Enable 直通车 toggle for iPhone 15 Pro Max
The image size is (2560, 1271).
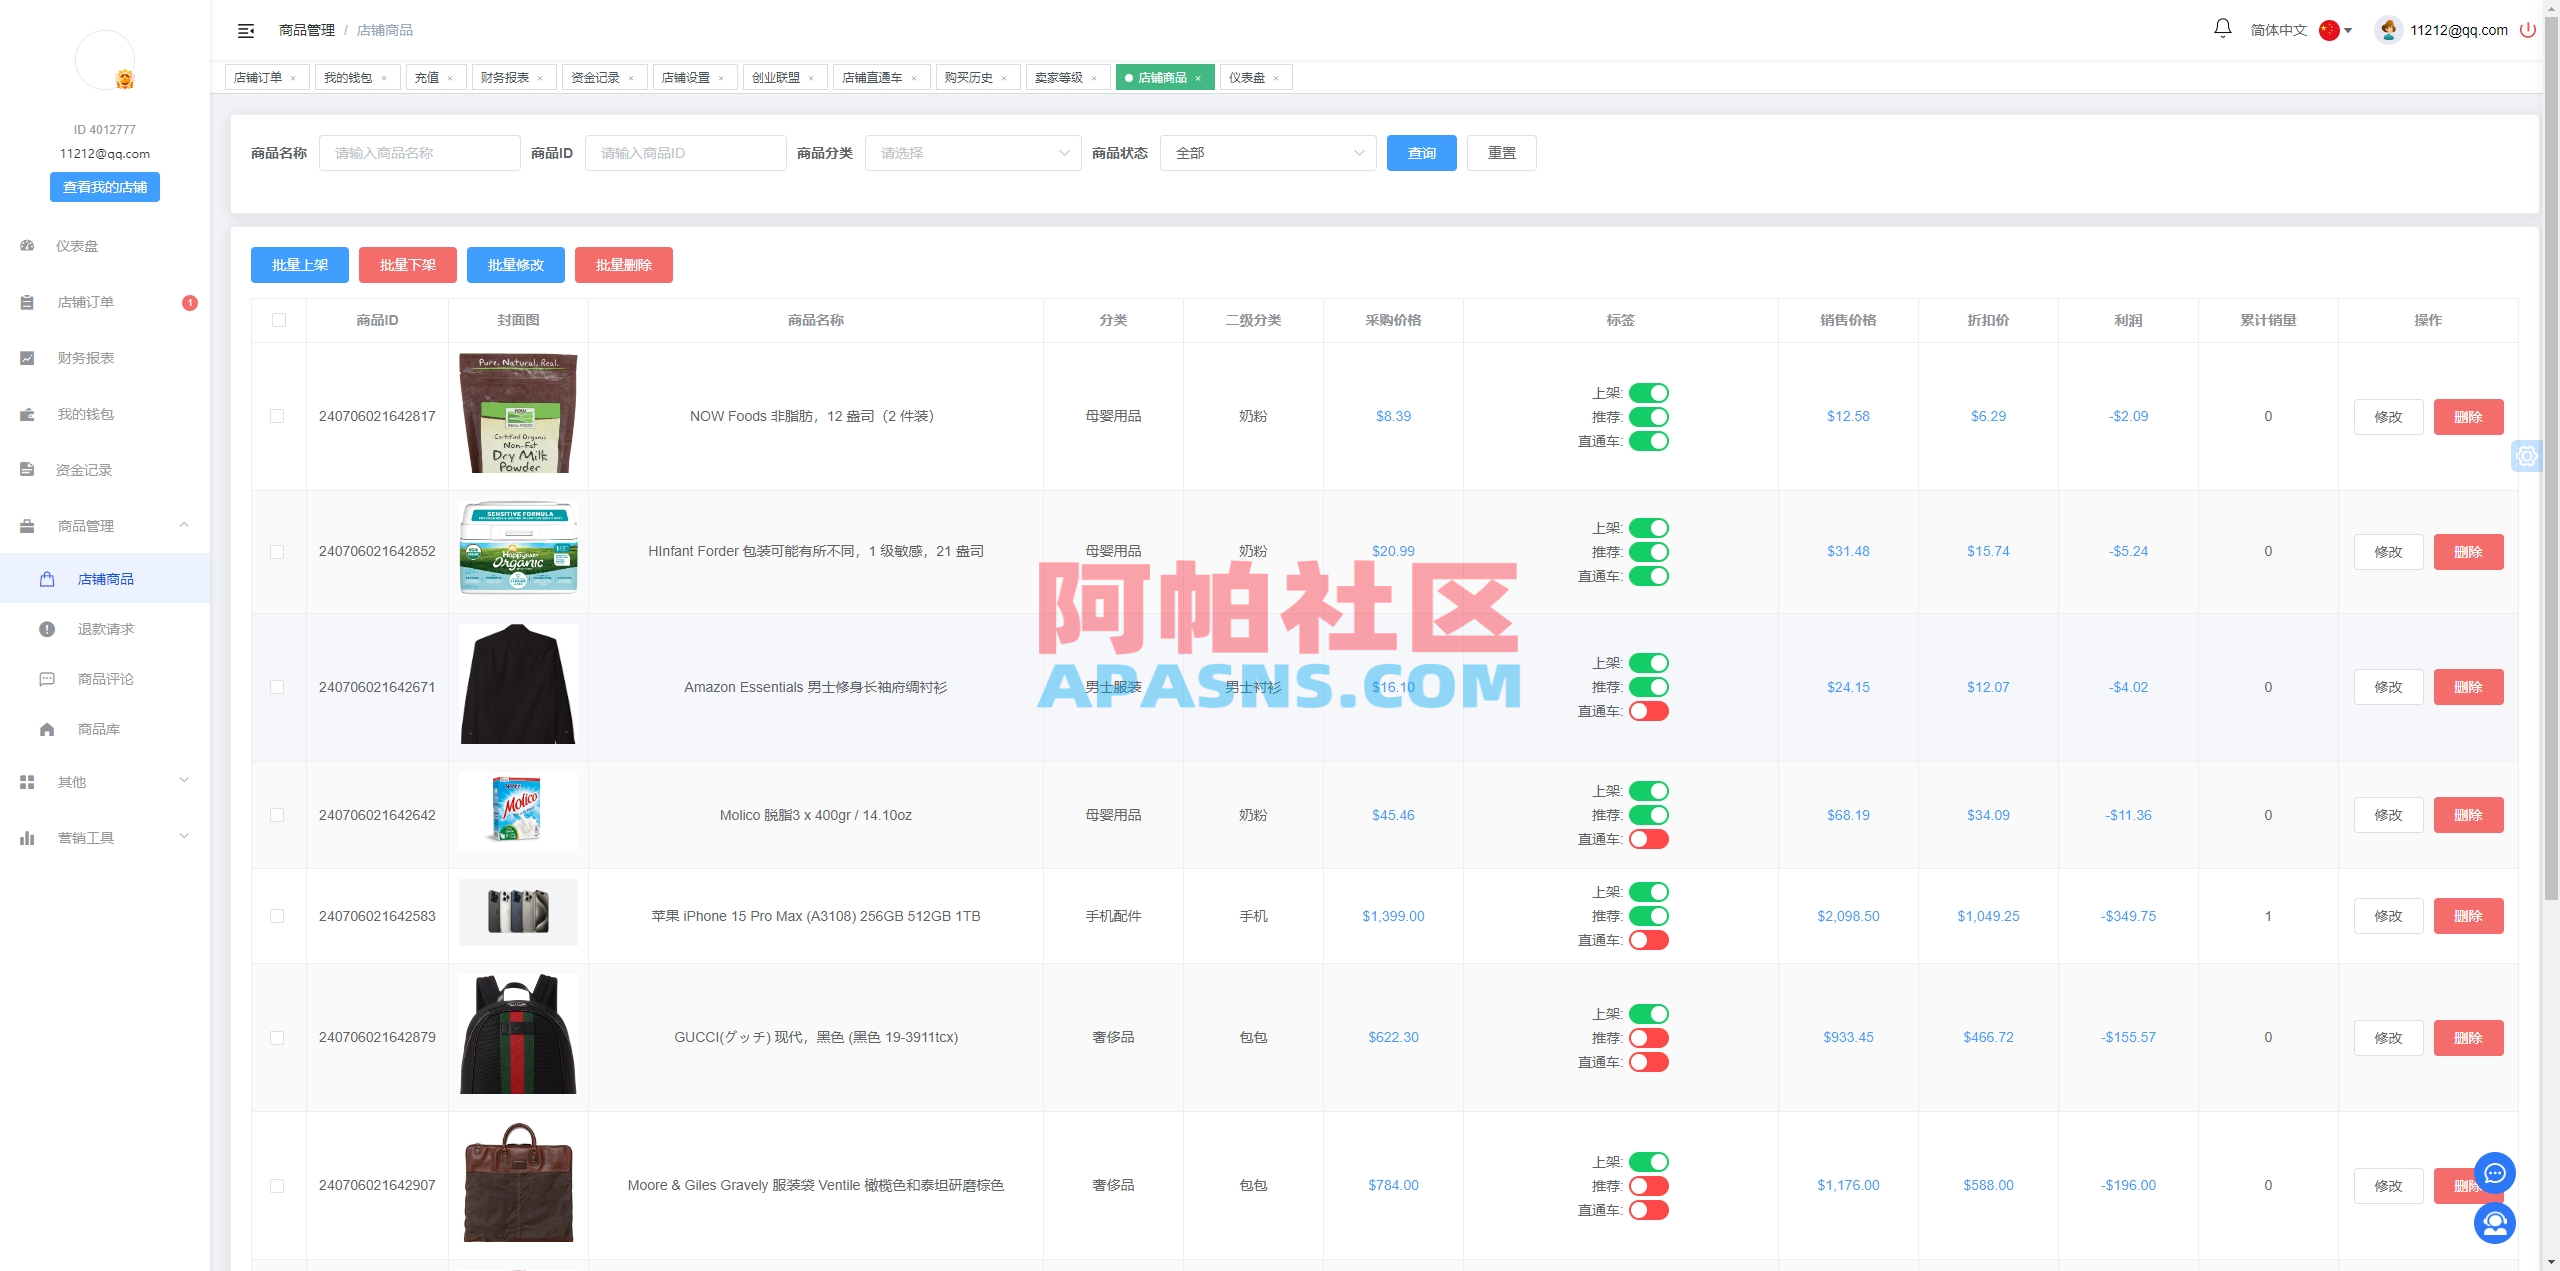coord(1650,940)
